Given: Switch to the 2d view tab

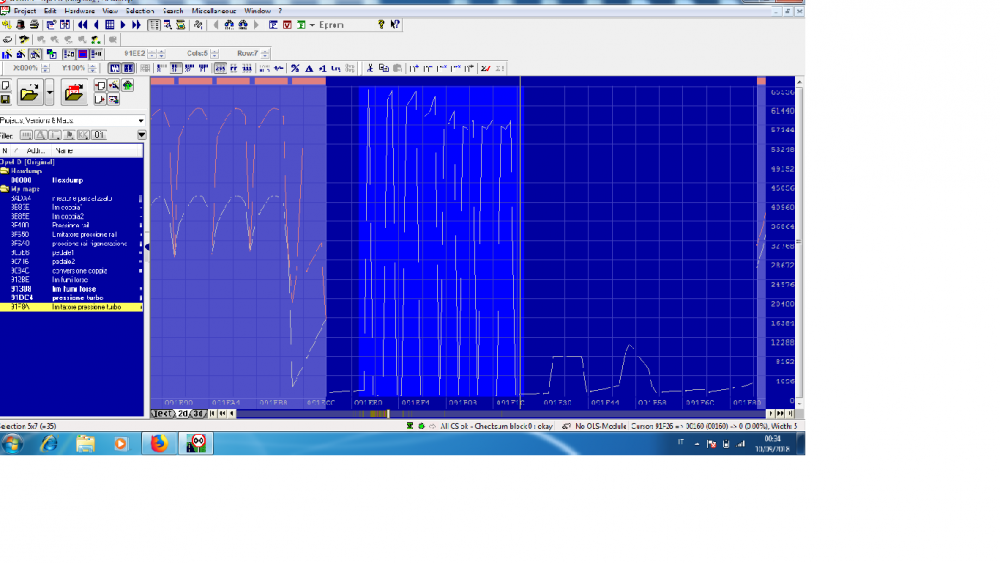Looking at the screenshot, I should click(183, 414).
